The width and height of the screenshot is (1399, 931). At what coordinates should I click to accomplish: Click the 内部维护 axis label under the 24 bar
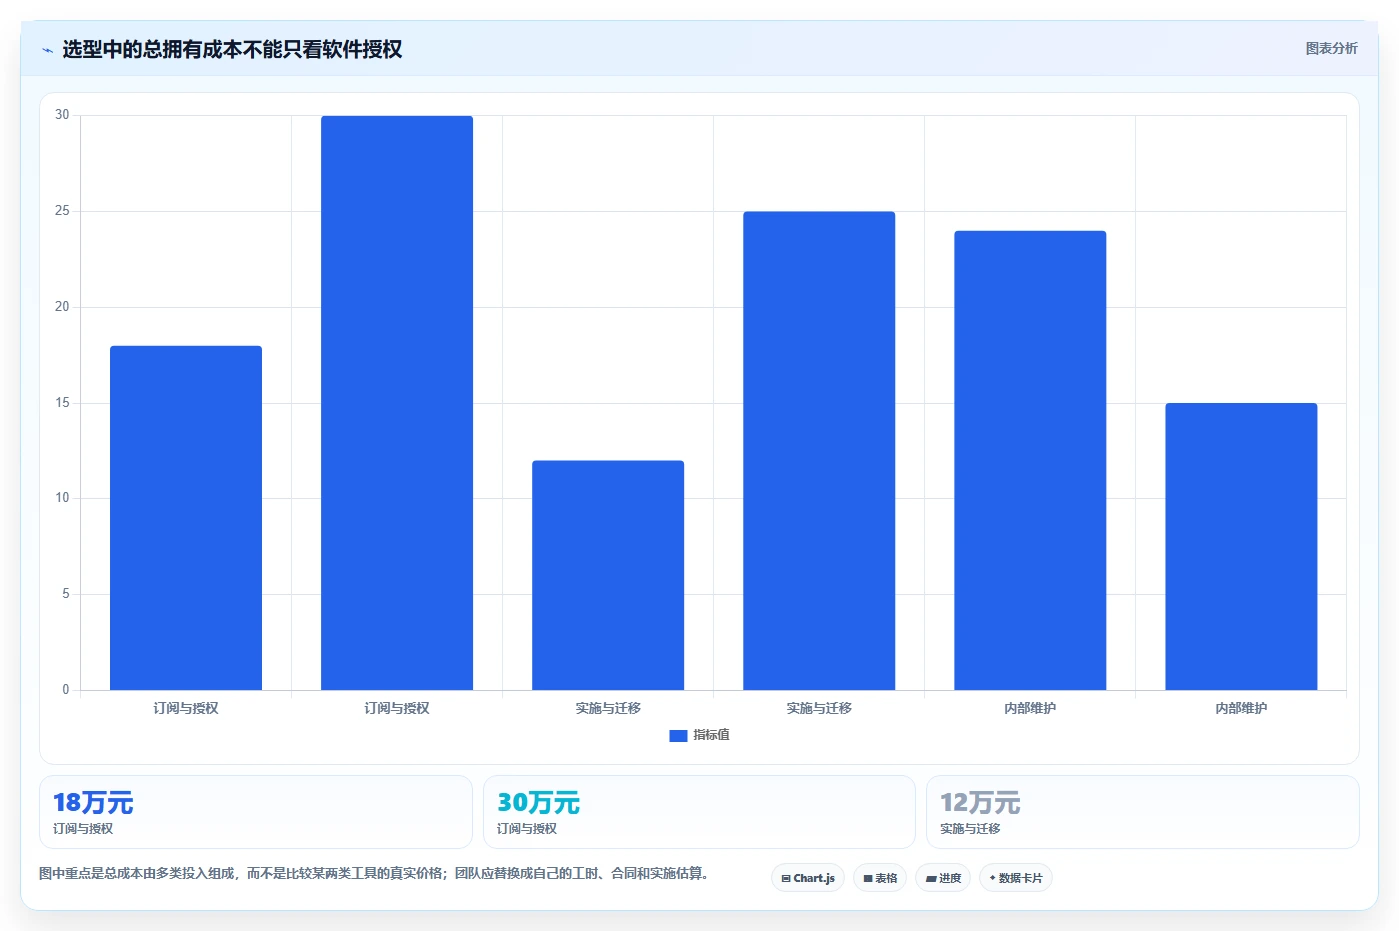click(1030, 708)
